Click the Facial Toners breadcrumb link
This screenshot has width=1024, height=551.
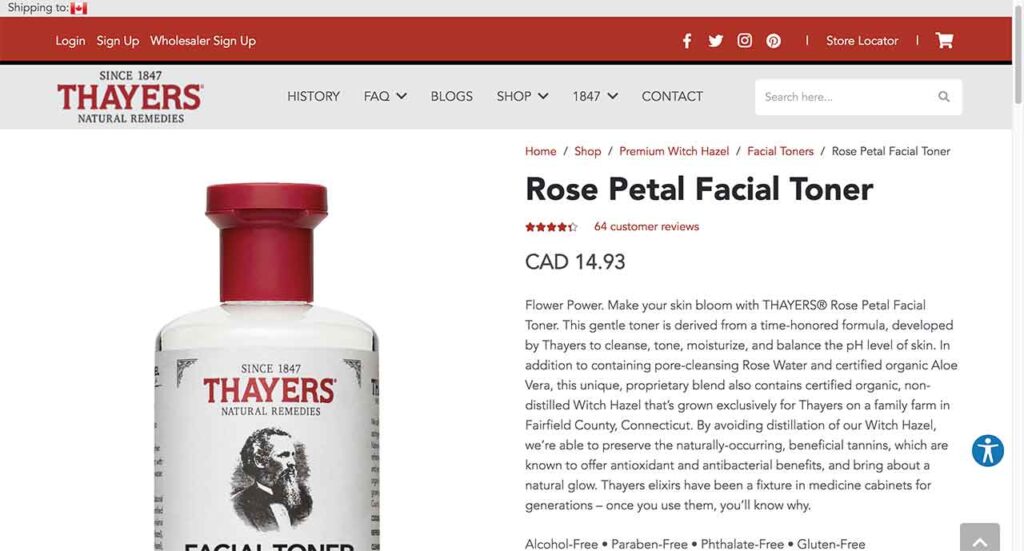tap(780, 151)
